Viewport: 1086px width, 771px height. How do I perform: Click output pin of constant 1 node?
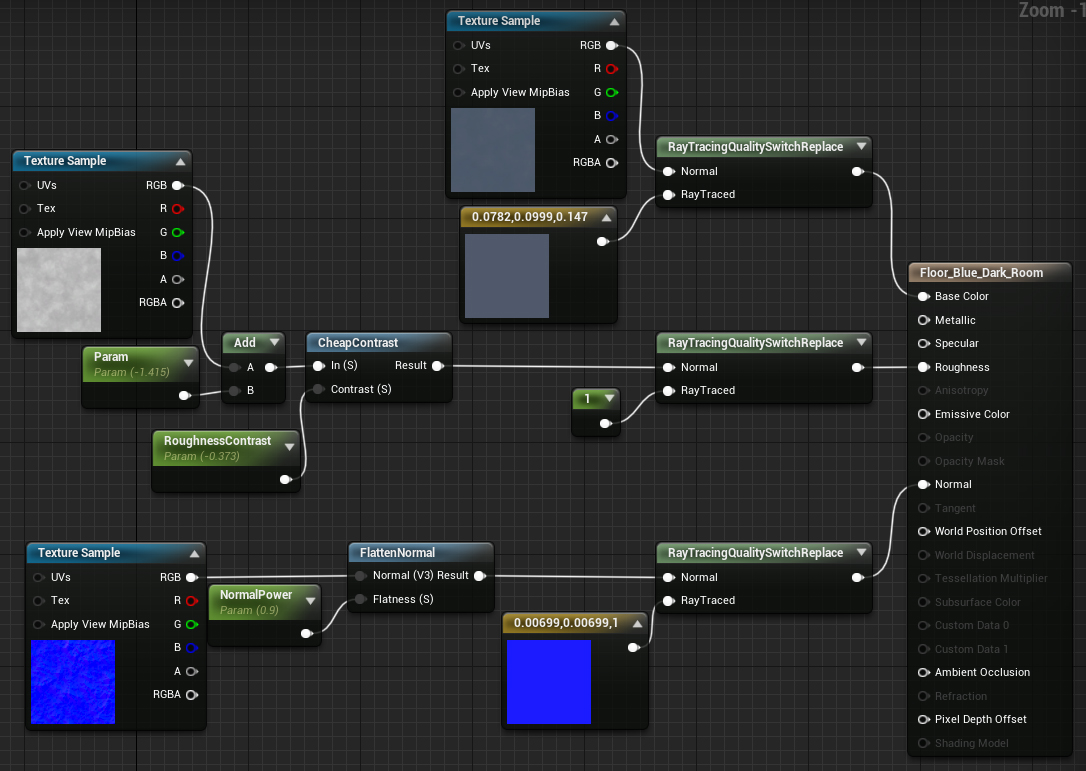(x=605, y=423)
